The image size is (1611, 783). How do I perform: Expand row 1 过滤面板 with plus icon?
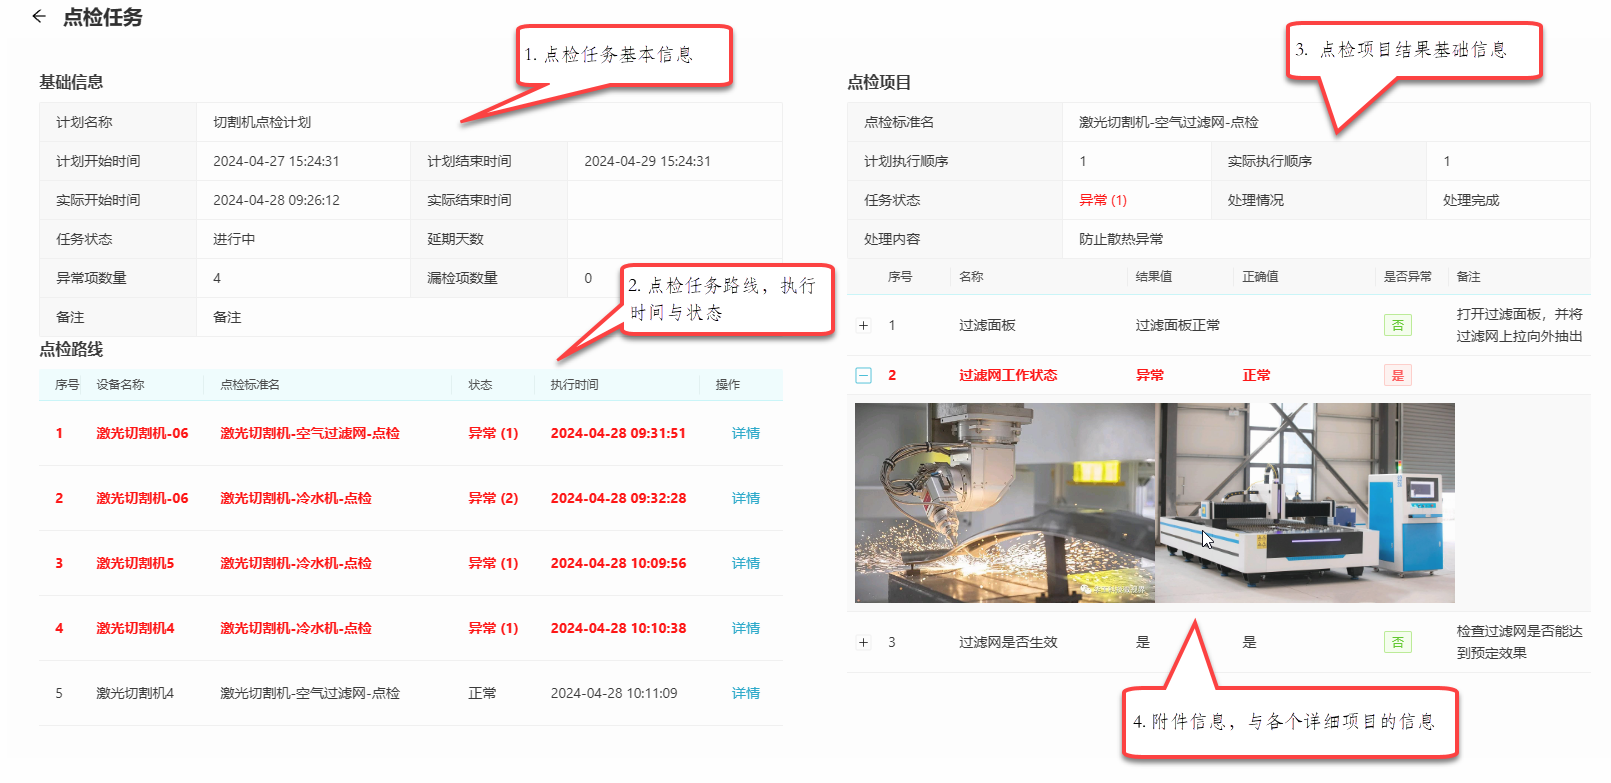pyautogui.click(x=864, y=325)
